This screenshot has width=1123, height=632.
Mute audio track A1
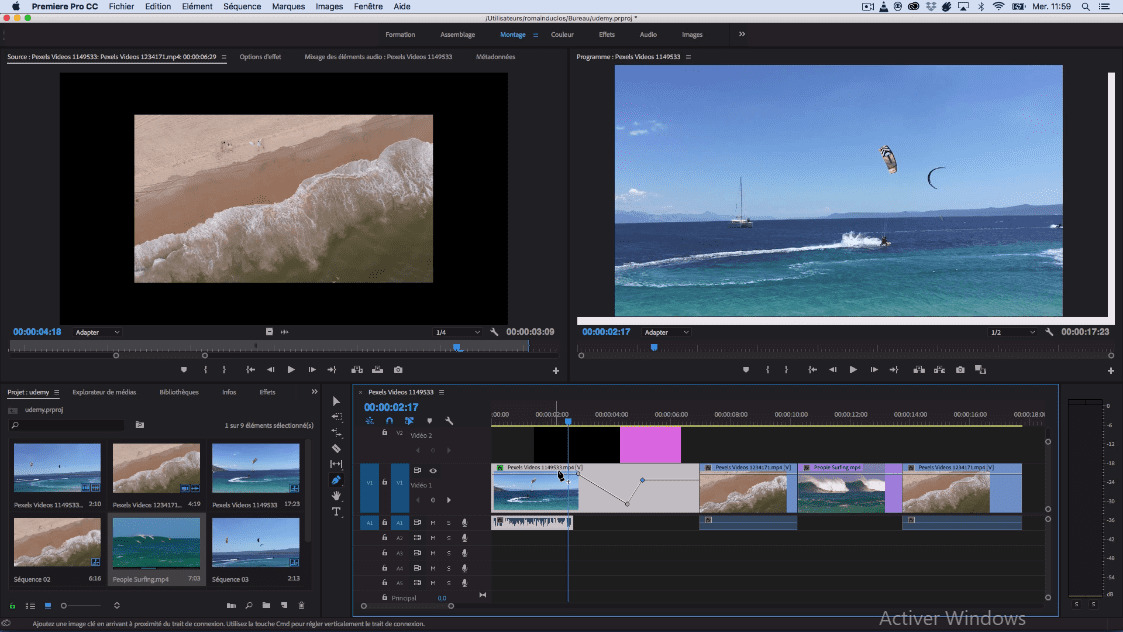click(433, 523)
